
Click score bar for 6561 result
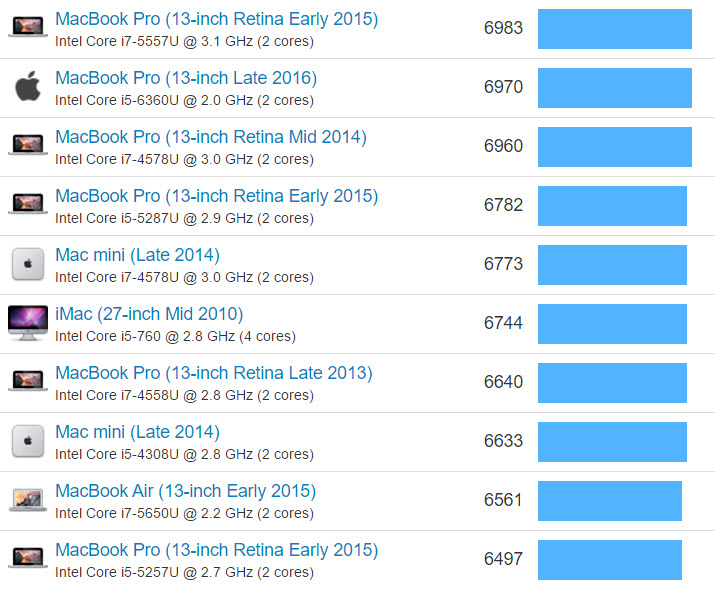click(610, 501)
